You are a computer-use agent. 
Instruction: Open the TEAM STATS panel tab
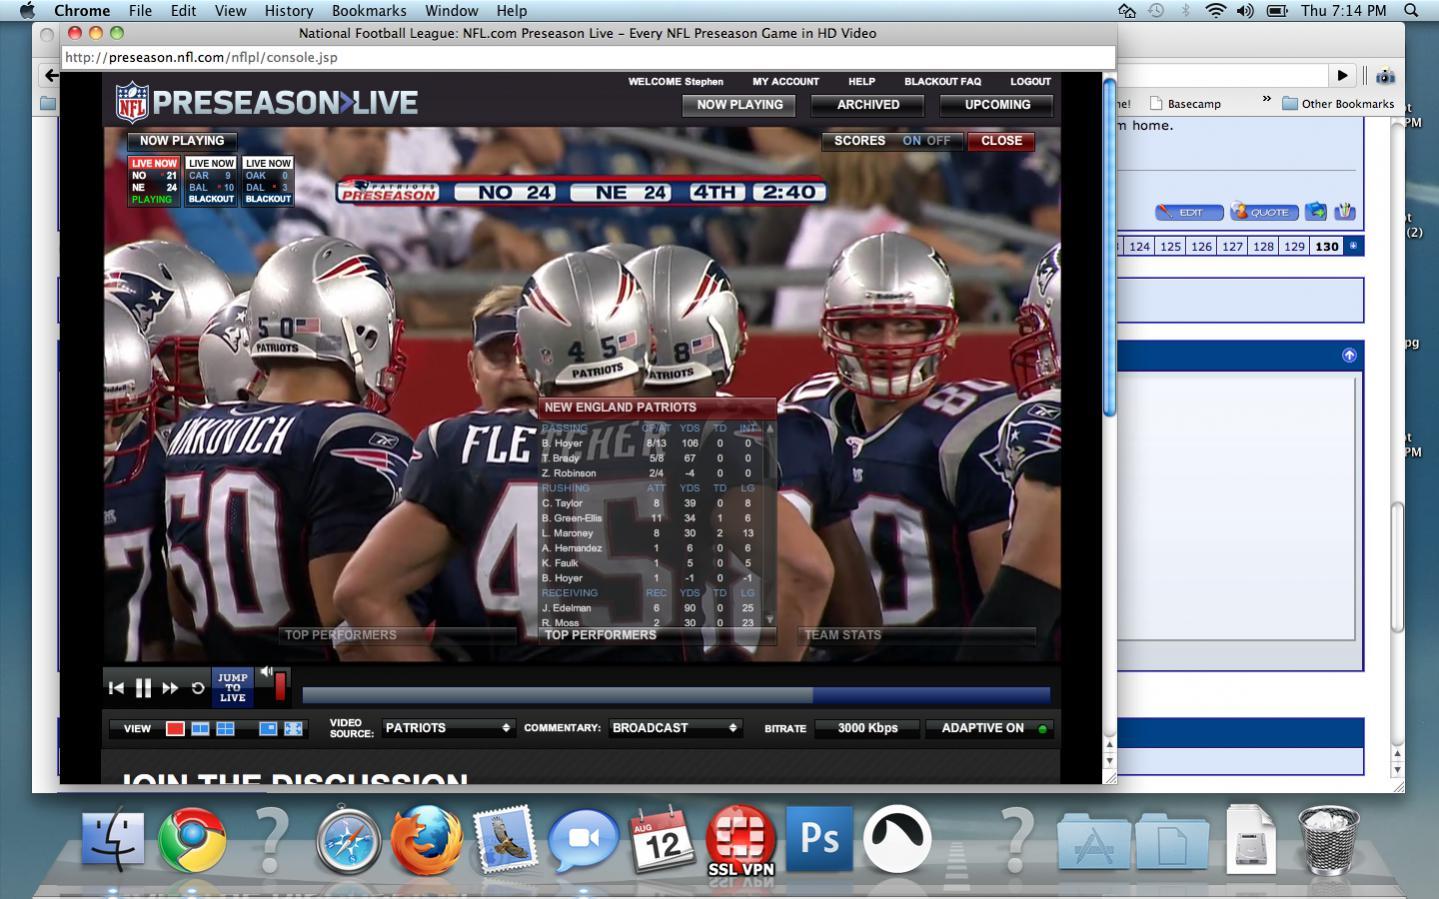pyautogui.click(x=916, y=635)
